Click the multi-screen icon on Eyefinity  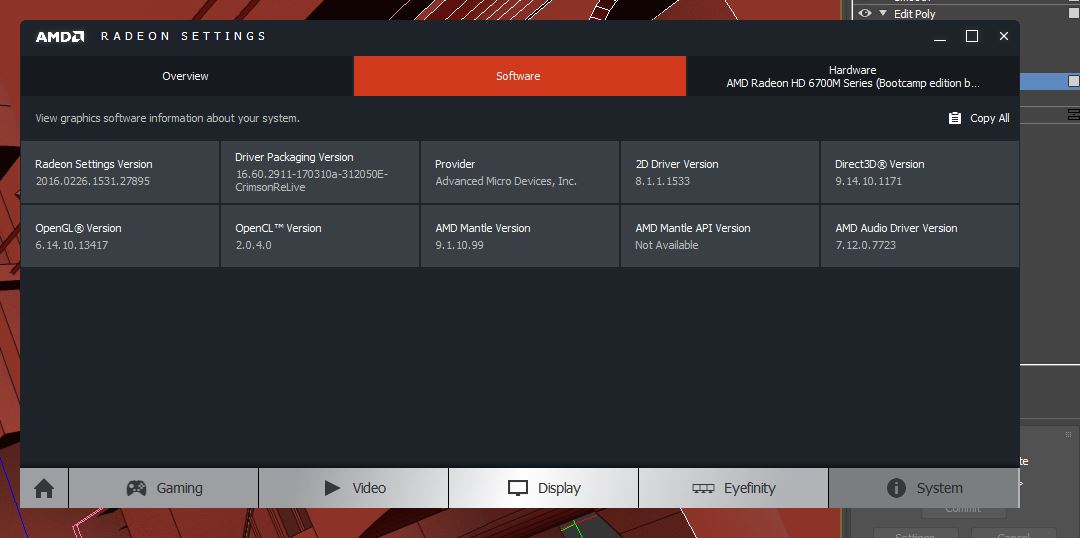click(703, 488)
